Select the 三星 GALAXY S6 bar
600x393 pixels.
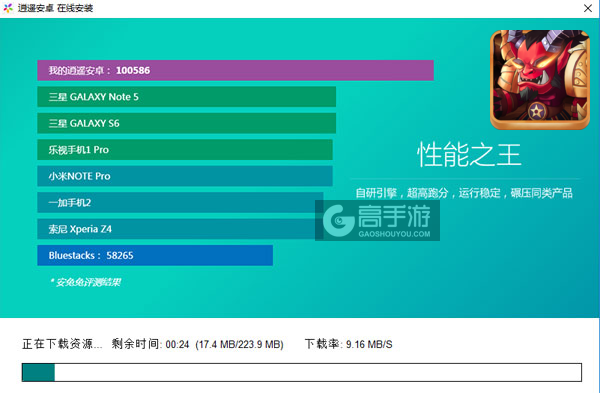coord(186,123)
